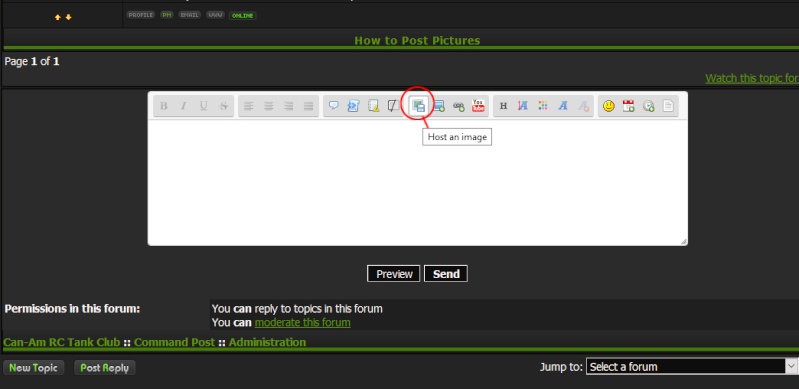
Task: Center align text in the editor
Action: click(x=269, y=106)
